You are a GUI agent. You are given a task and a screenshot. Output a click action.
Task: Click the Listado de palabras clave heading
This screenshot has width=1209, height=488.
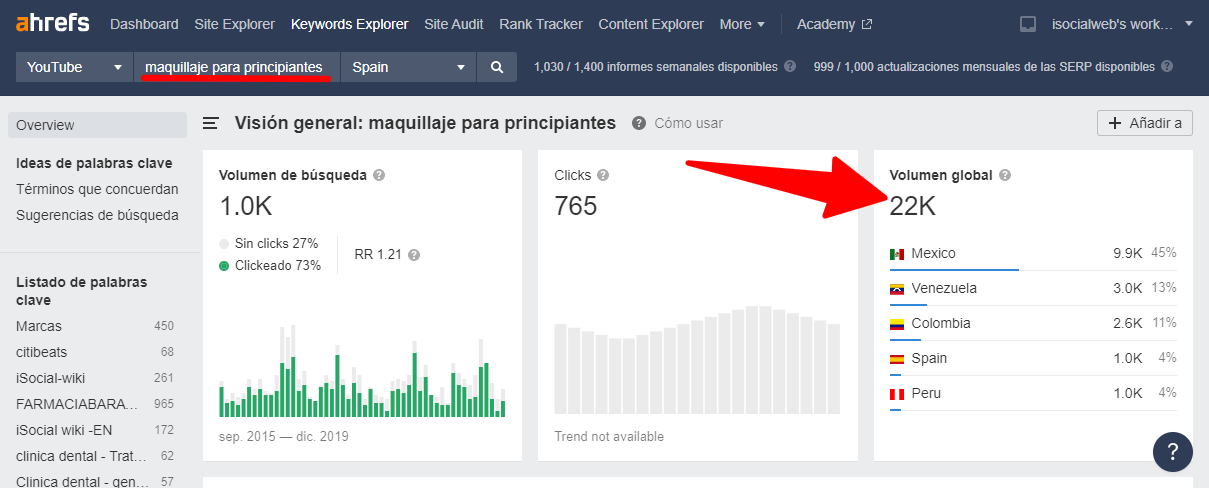pos(82,291)
